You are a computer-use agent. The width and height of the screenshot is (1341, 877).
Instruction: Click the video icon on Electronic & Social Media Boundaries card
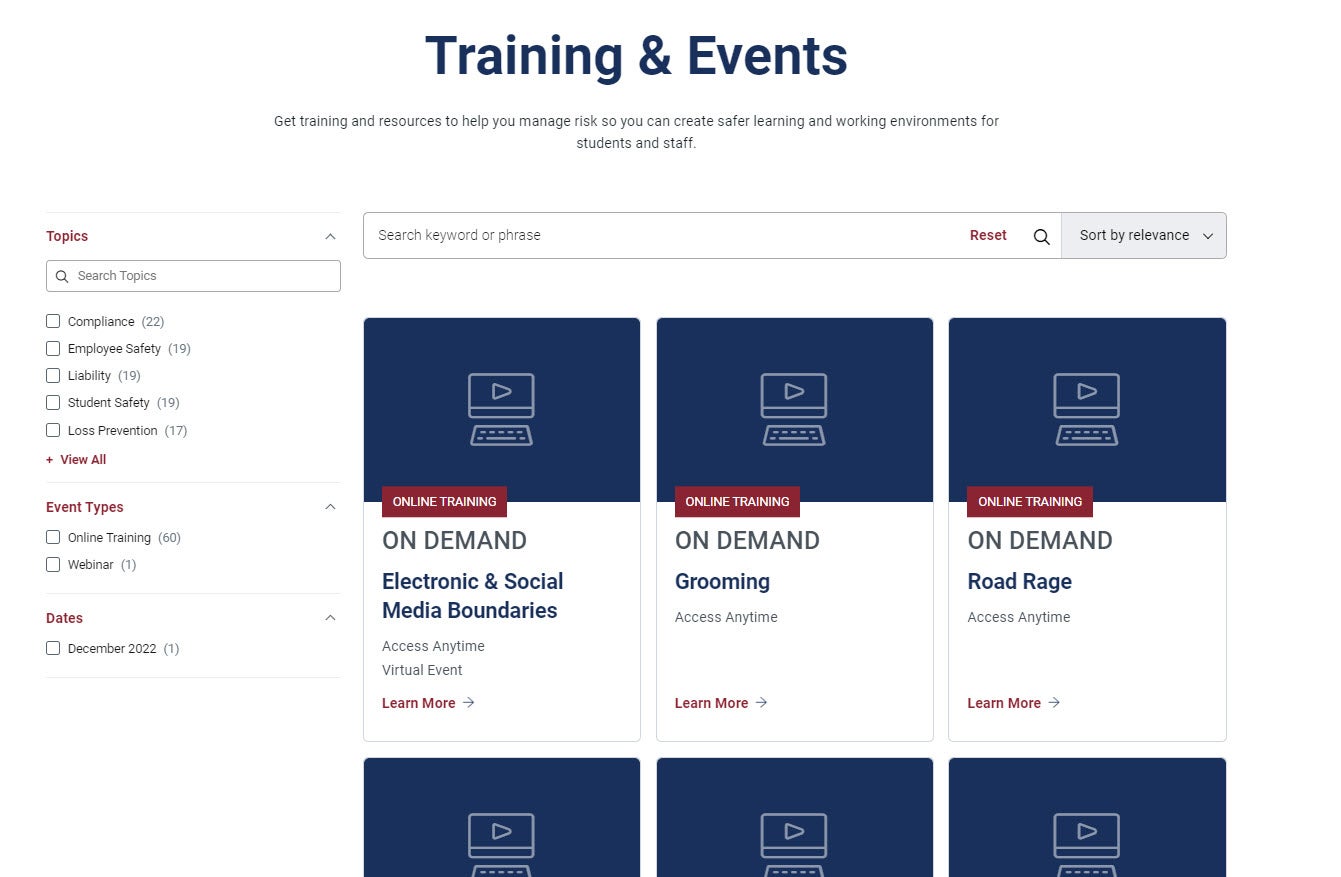(x=501, y=409)
